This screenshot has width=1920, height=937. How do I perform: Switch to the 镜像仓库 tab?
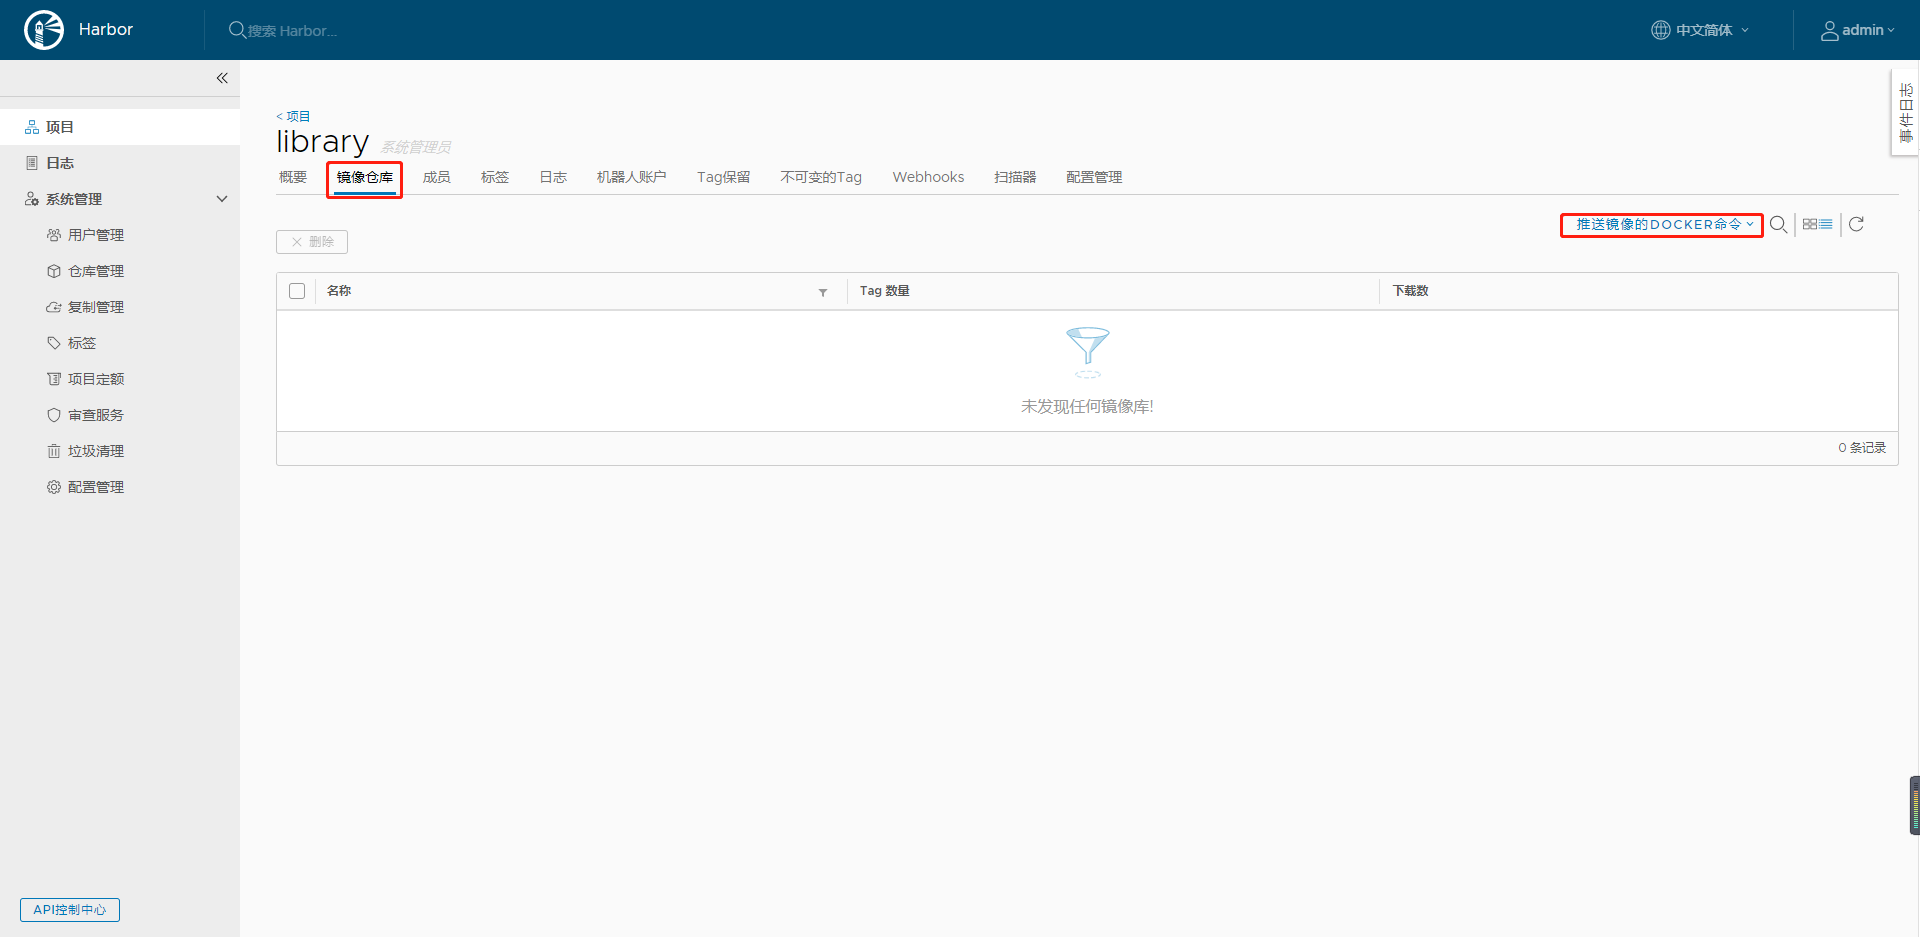365,177
